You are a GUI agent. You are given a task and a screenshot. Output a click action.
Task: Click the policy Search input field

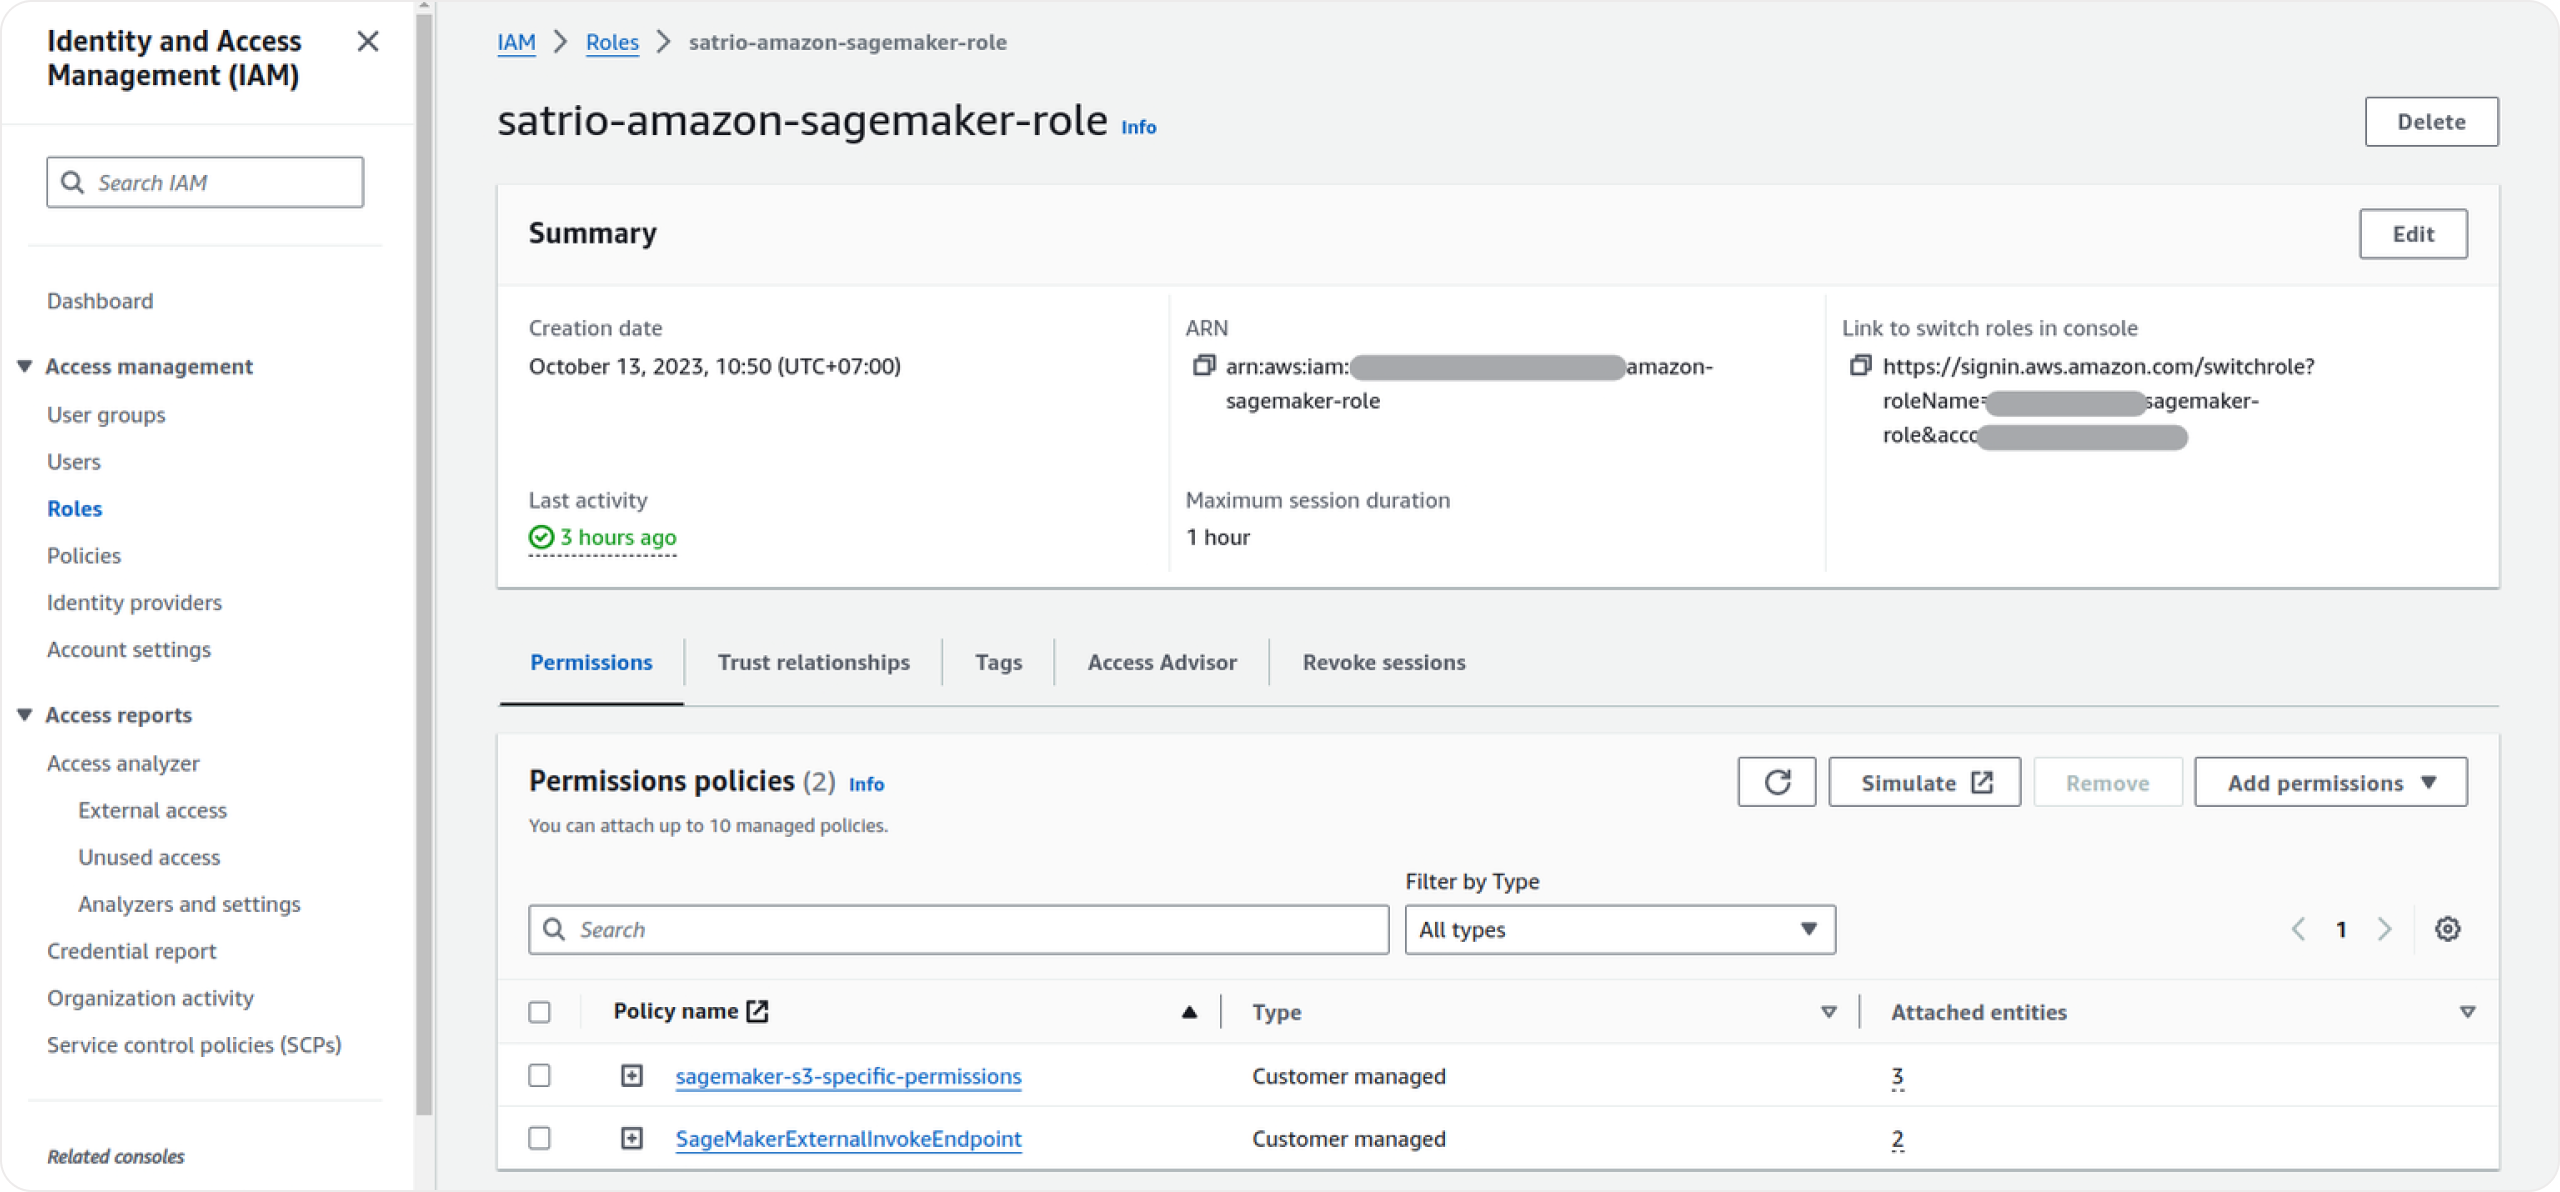958,929
